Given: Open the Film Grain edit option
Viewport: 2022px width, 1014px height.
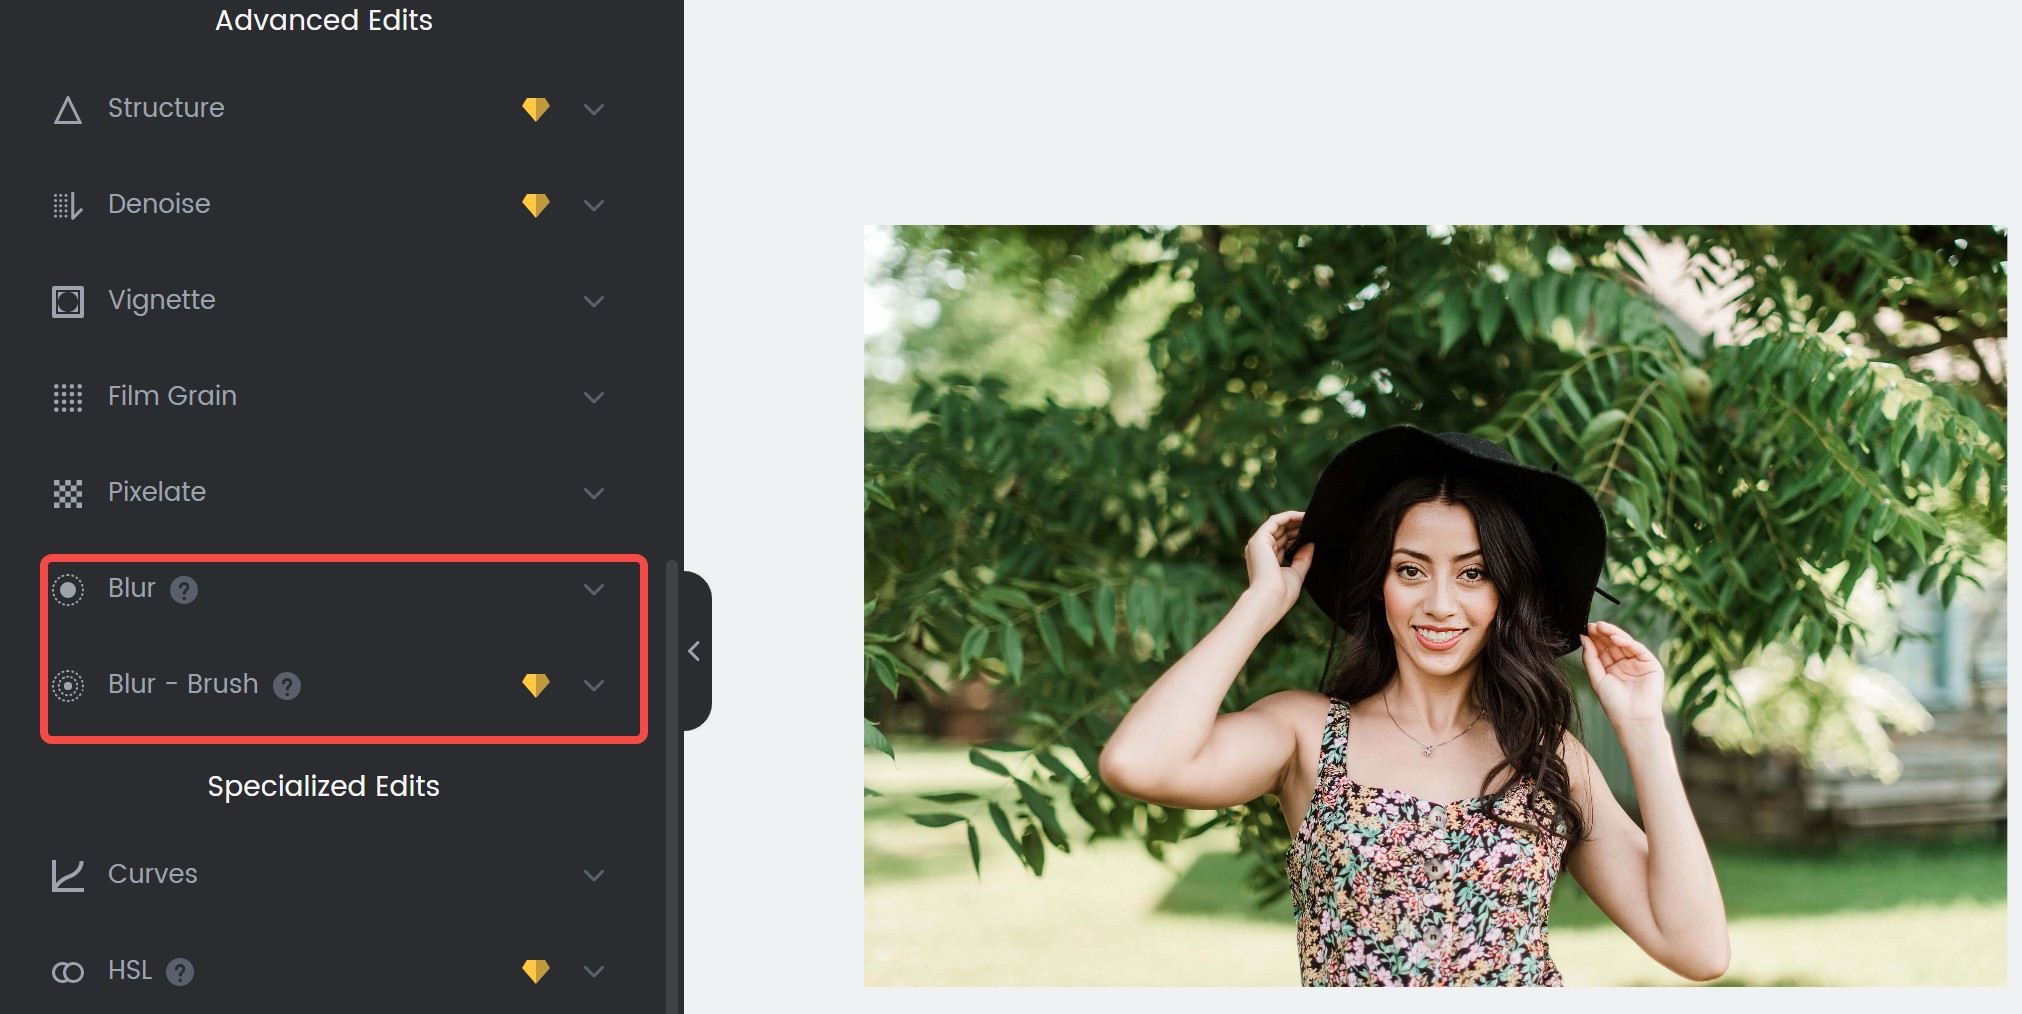Looking at the screenshot, I should pos(328,397).
